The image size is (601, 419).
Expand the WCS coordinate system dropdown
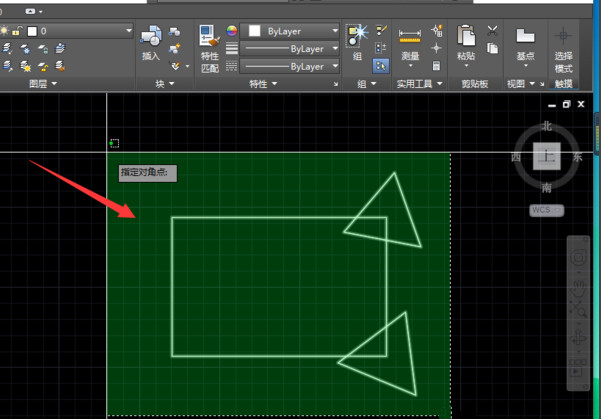[x=546, y=211]
